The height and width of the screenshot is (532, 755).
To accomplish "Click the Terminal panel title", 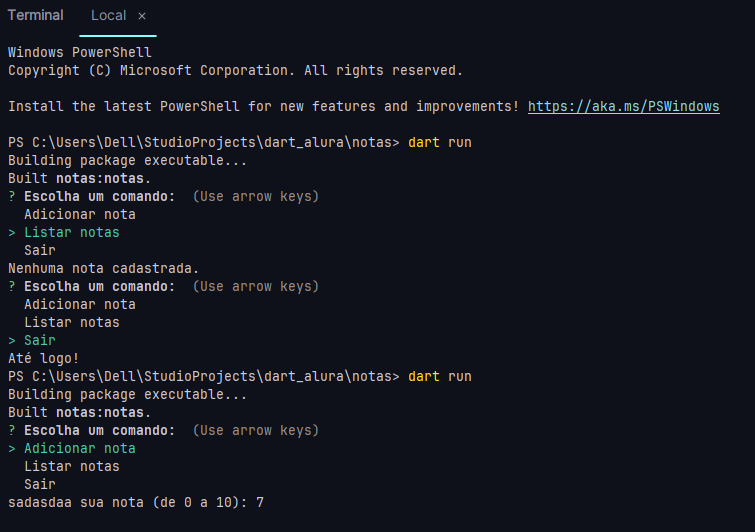I will pyautogui.click(x=36, y=16).
